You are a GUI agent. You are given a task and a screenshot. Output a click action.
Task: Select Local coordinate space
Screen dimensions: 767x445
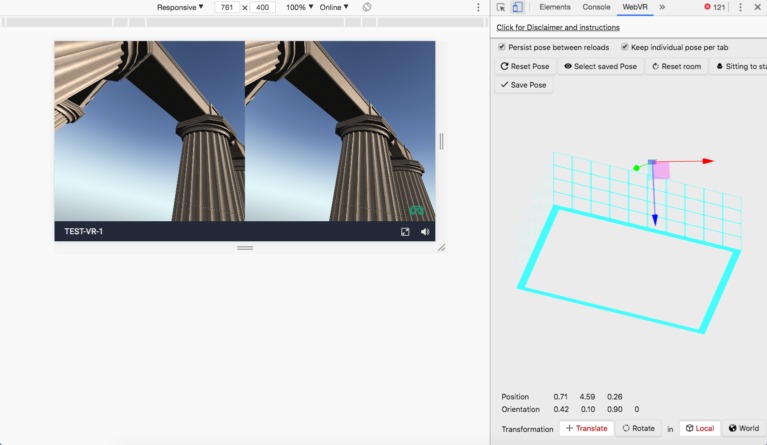pos(699,428)
